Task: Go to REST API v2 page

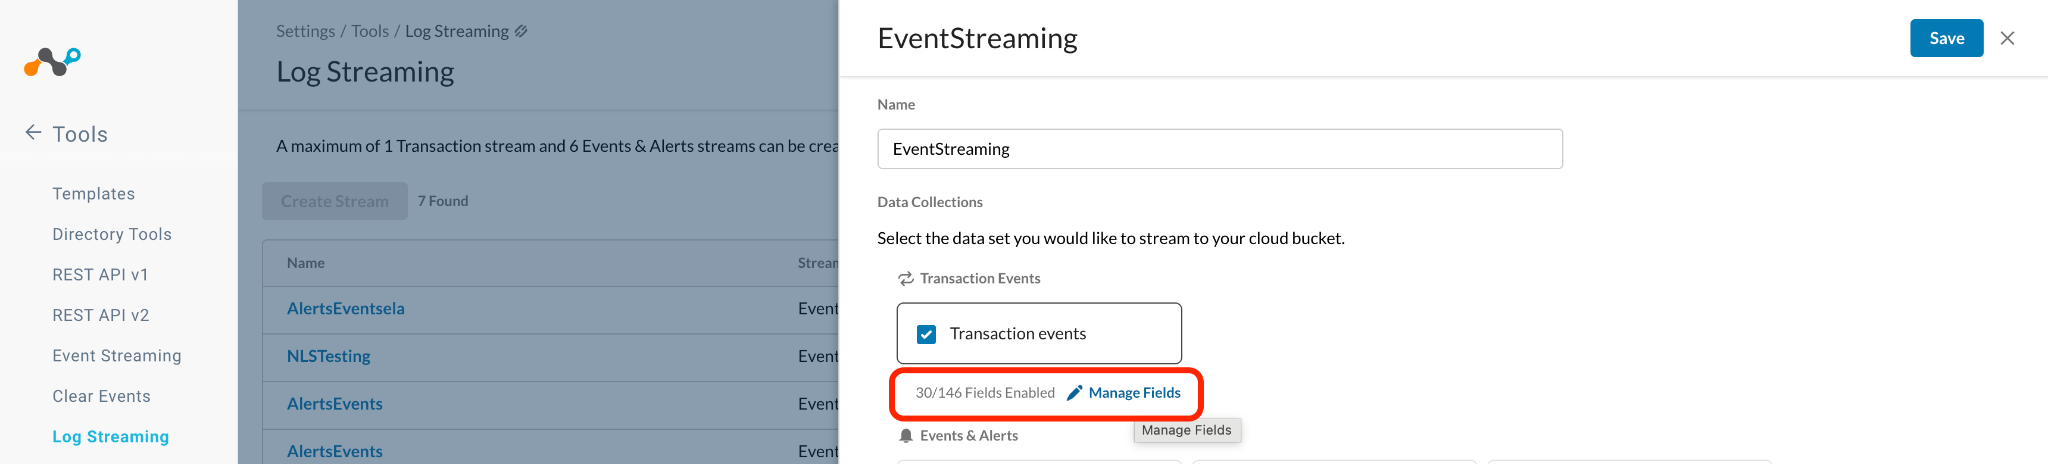Action: click(101, 315)
